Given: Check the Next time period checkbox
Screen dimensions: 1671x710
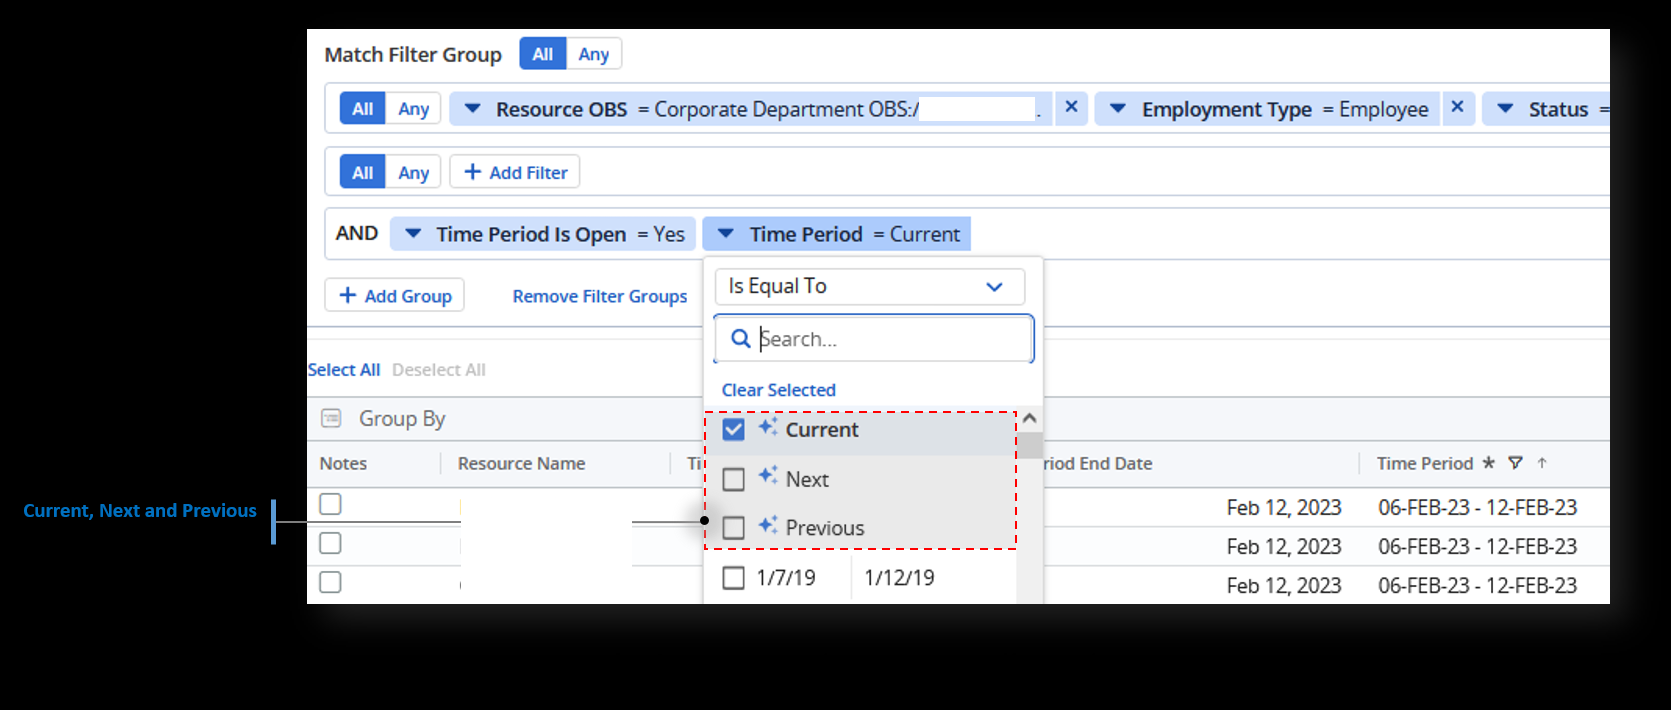Looking at the screenshot, I should (x=733, y=479).
